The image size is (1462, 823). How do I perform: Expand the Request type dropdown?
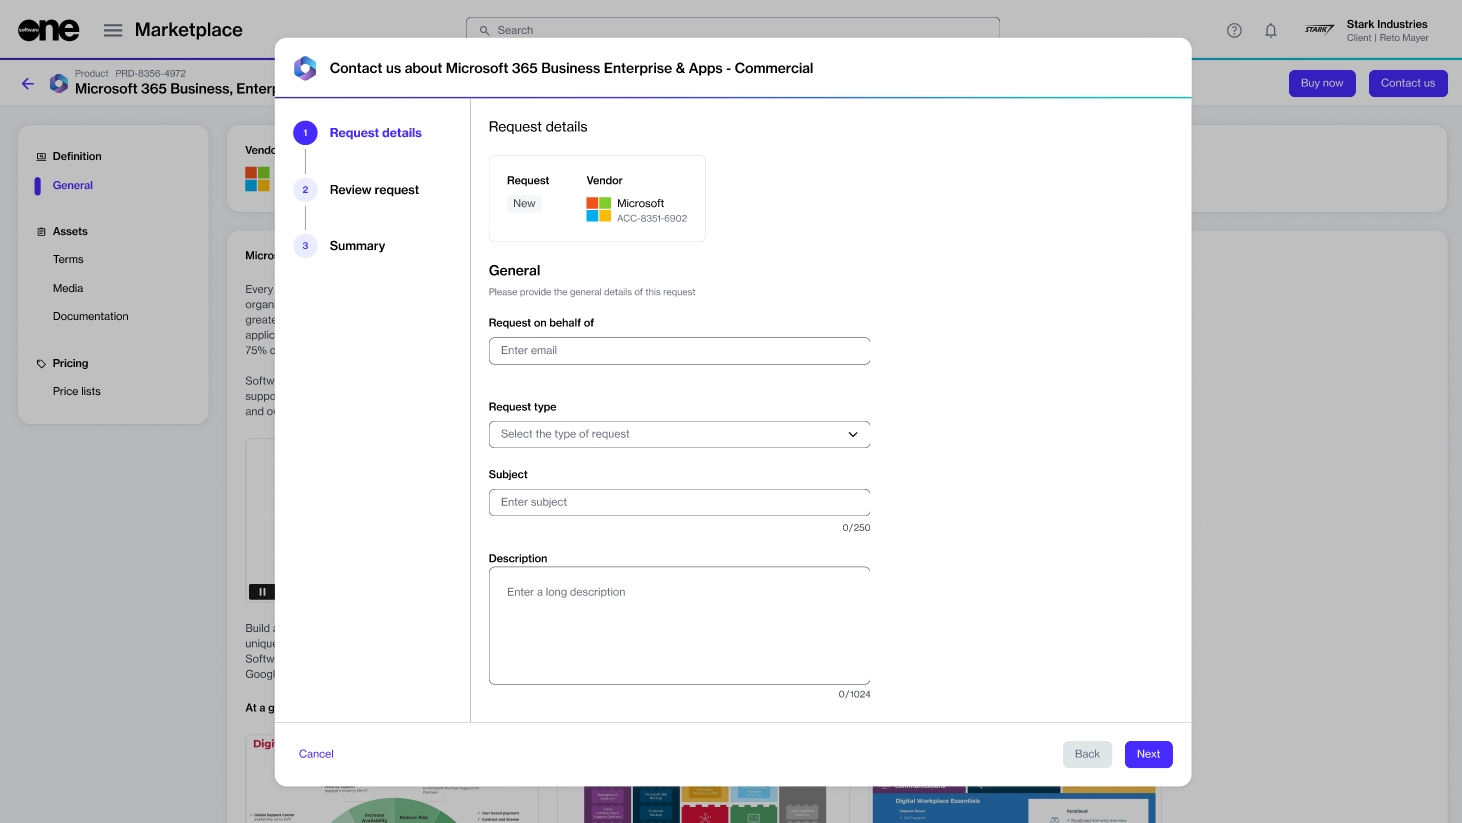679,434
